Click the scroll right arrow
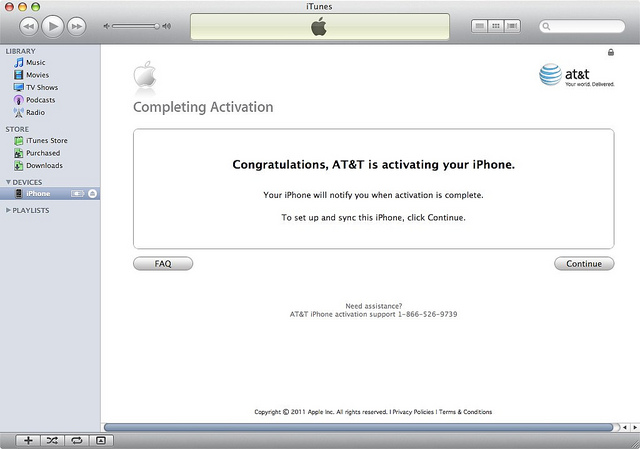The image size is (640, 449). (635, 427)
